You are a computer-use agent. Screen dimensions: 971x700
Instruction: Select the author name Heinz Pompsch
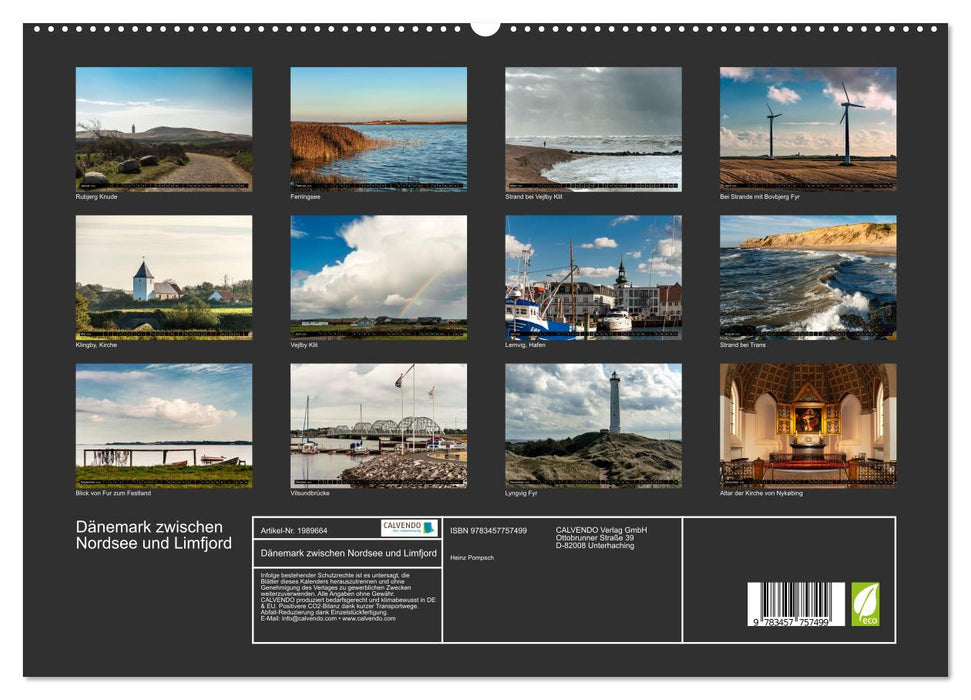[x=474, y=558]
